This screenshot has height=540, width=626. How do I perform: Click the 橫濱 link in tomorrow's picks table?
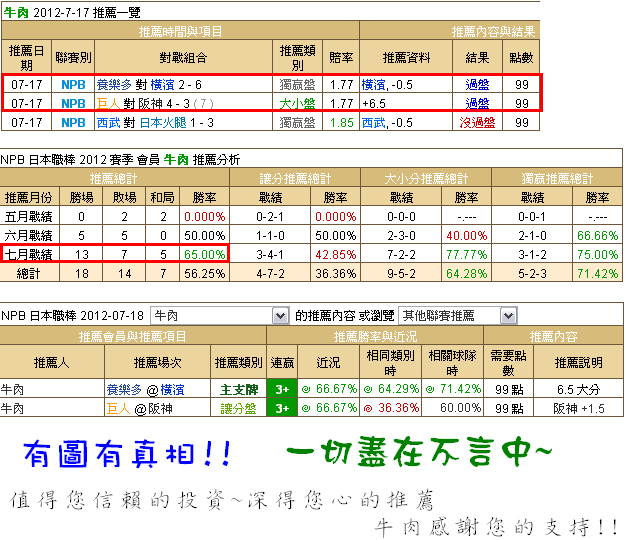[x=172, y=390]
